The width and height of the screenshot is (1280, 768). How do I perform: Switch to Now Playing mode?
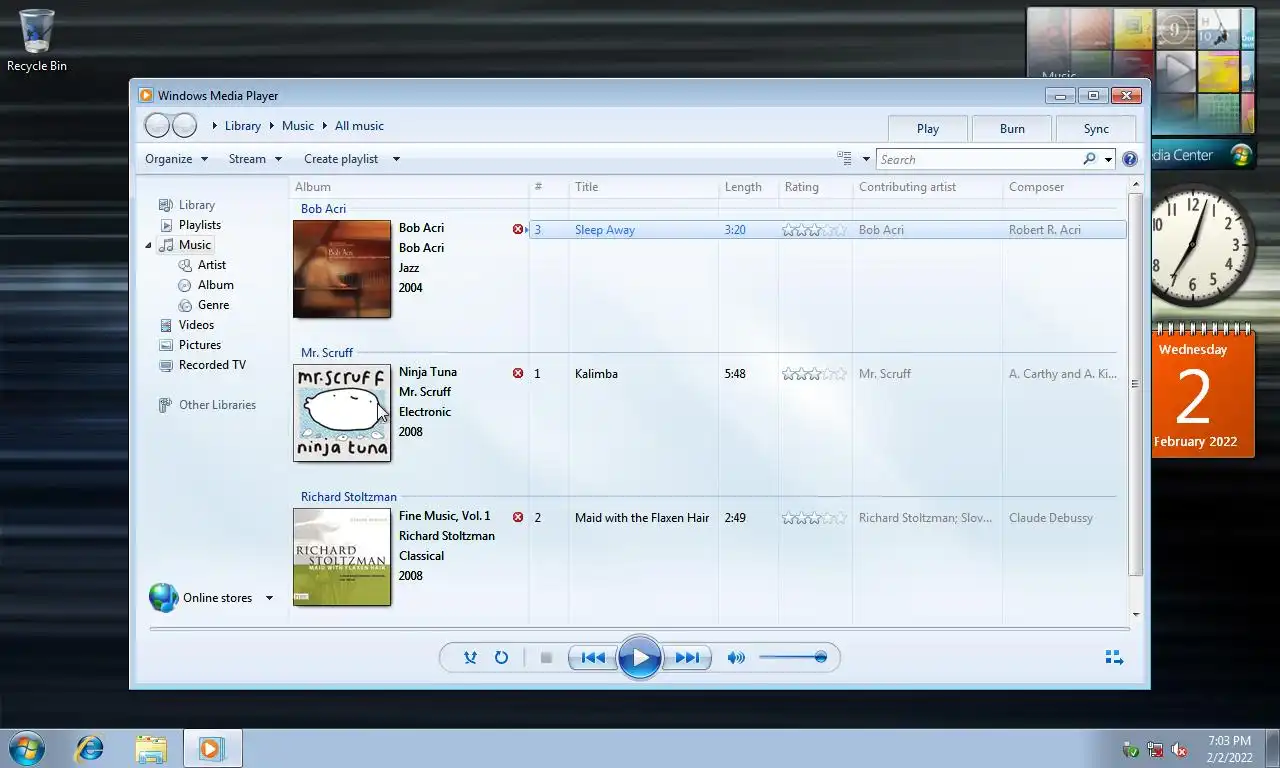[1114, 657]
